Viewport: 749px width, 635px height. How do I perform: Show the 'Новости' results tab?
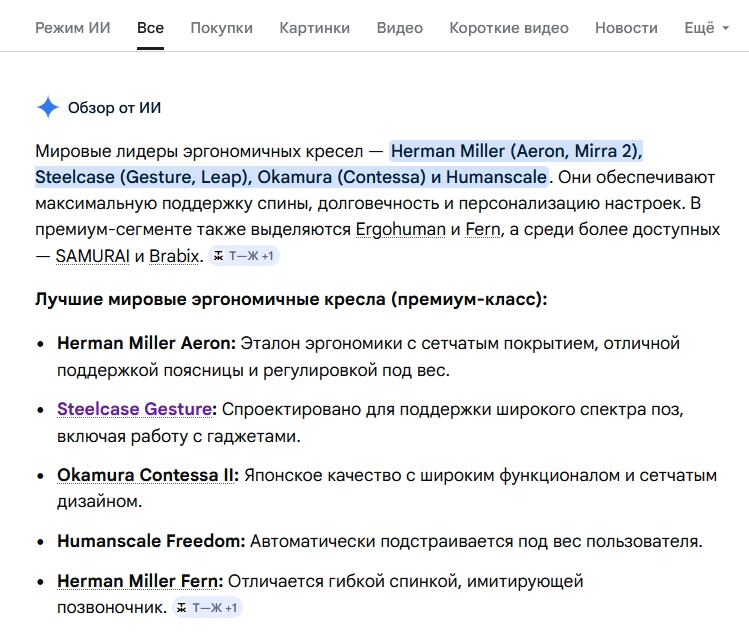pos(626,28)
